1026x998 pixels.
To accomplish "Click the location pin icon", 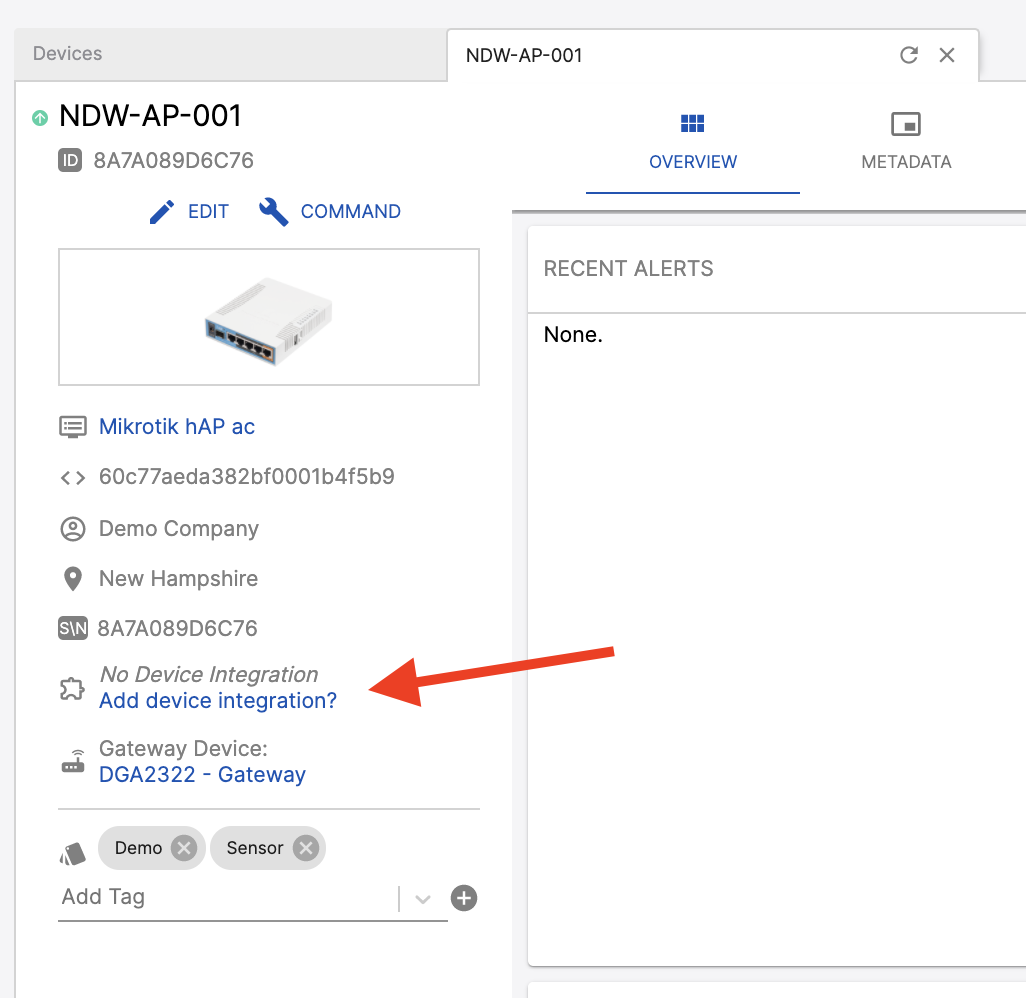I will point(73,579).
